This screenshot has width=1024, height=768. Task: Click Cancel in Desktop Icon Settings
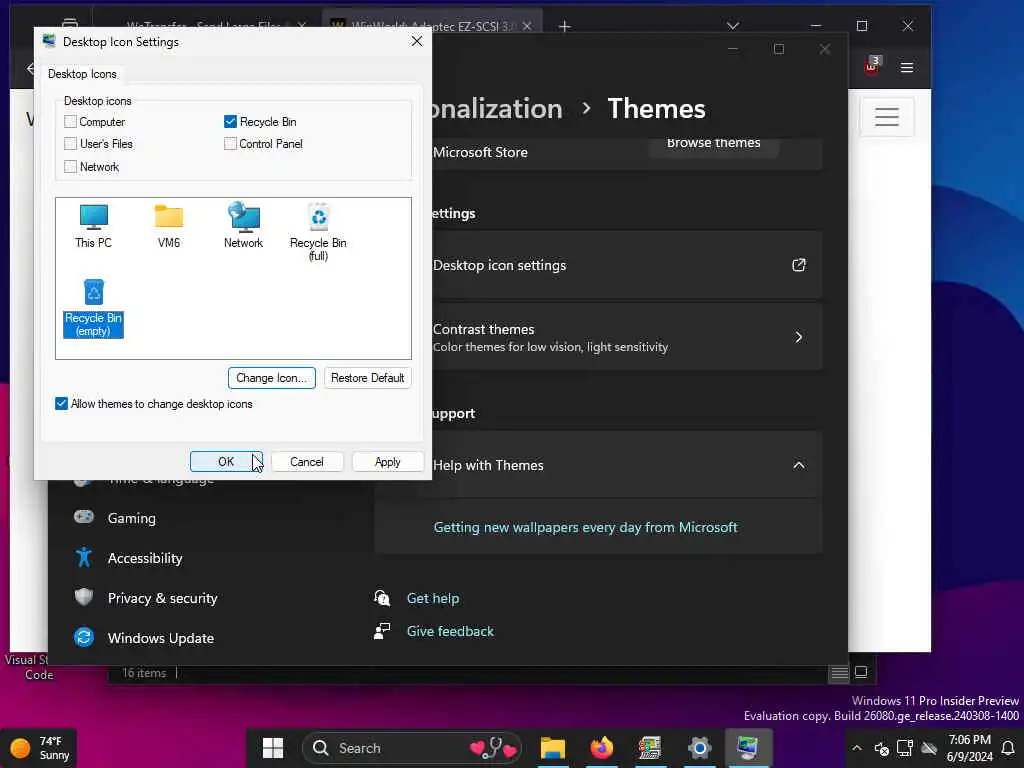[x=307, y=461]
